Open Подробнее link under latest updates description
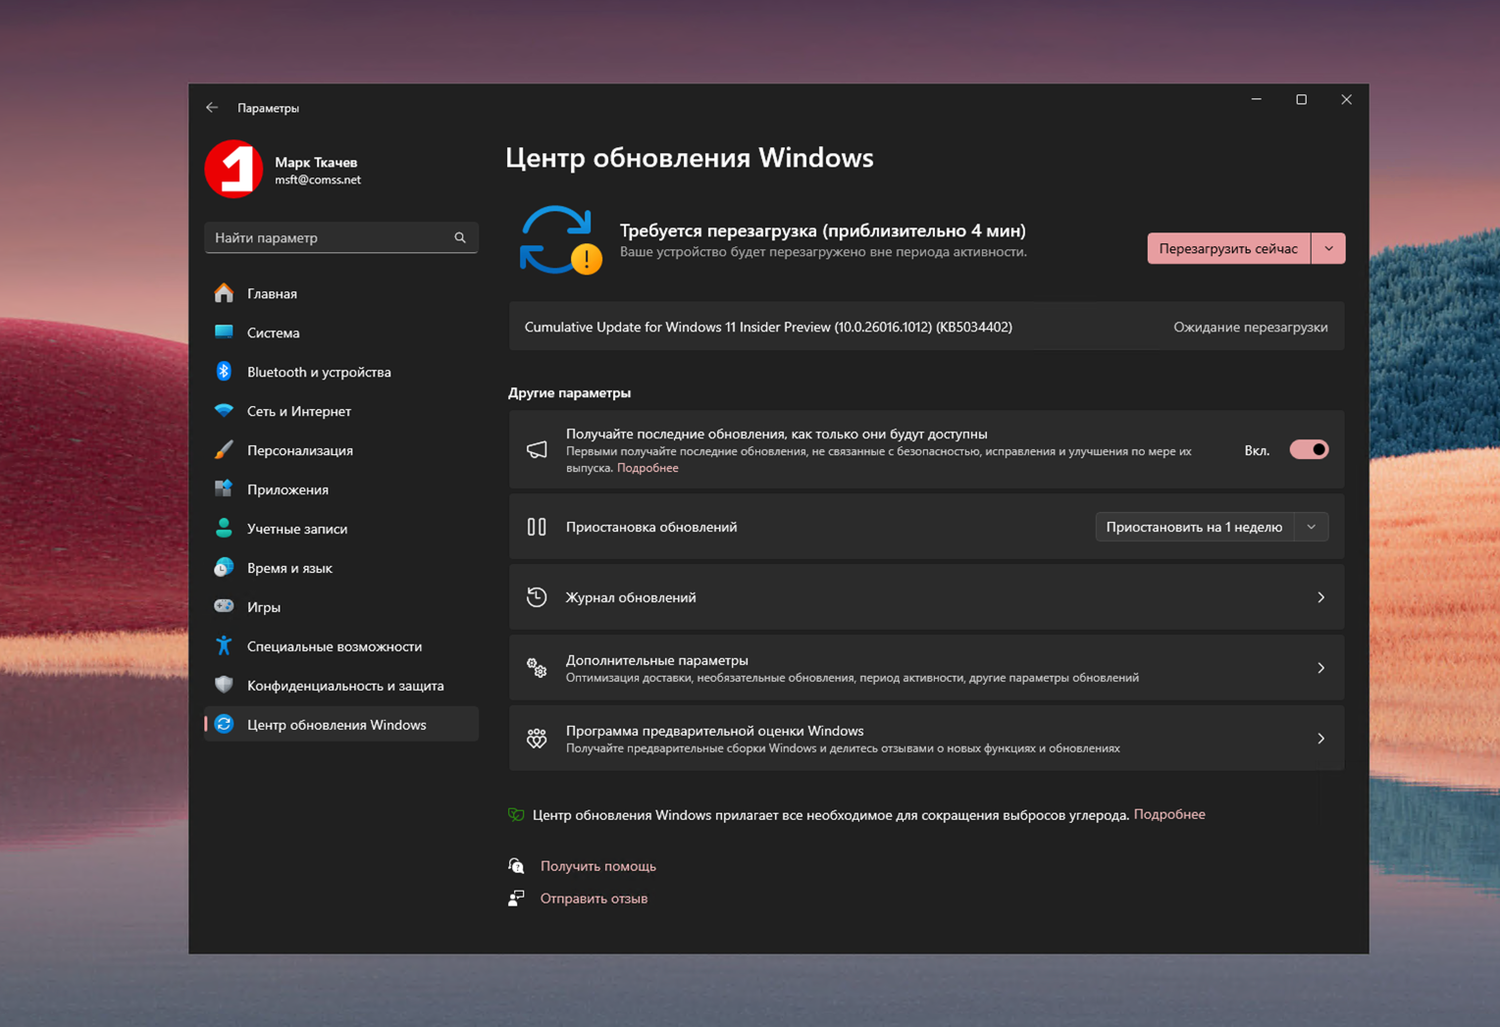Viewport: 1500px width, 1027px height. tap(648, 468)
